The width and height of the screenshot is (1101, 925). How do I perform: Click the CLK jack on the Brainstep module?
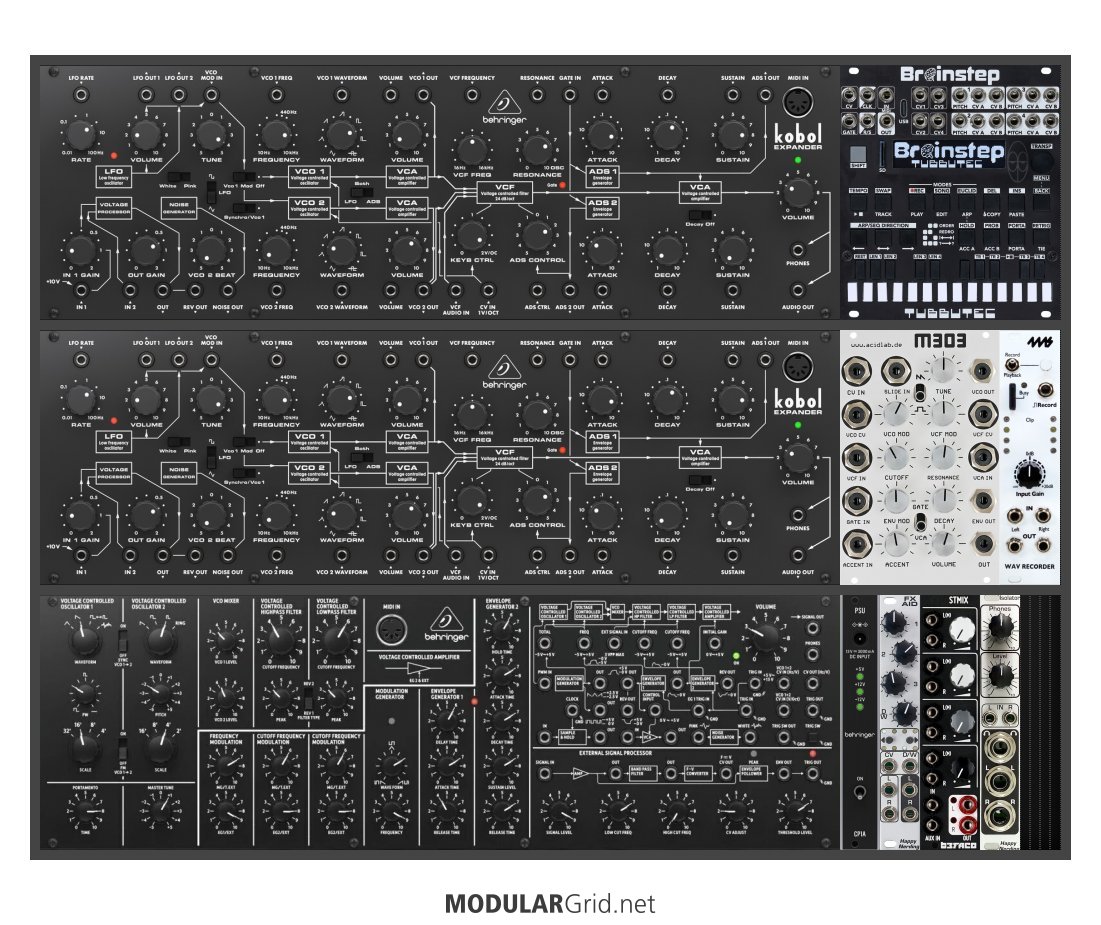pos(868,97)
